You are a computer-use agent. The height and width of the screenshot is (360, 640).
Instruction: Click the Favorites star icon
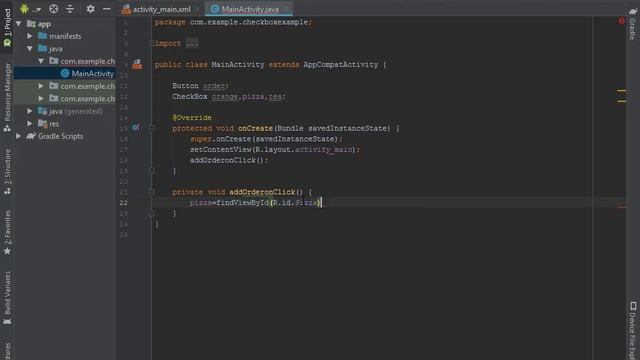tap(7, 251)
